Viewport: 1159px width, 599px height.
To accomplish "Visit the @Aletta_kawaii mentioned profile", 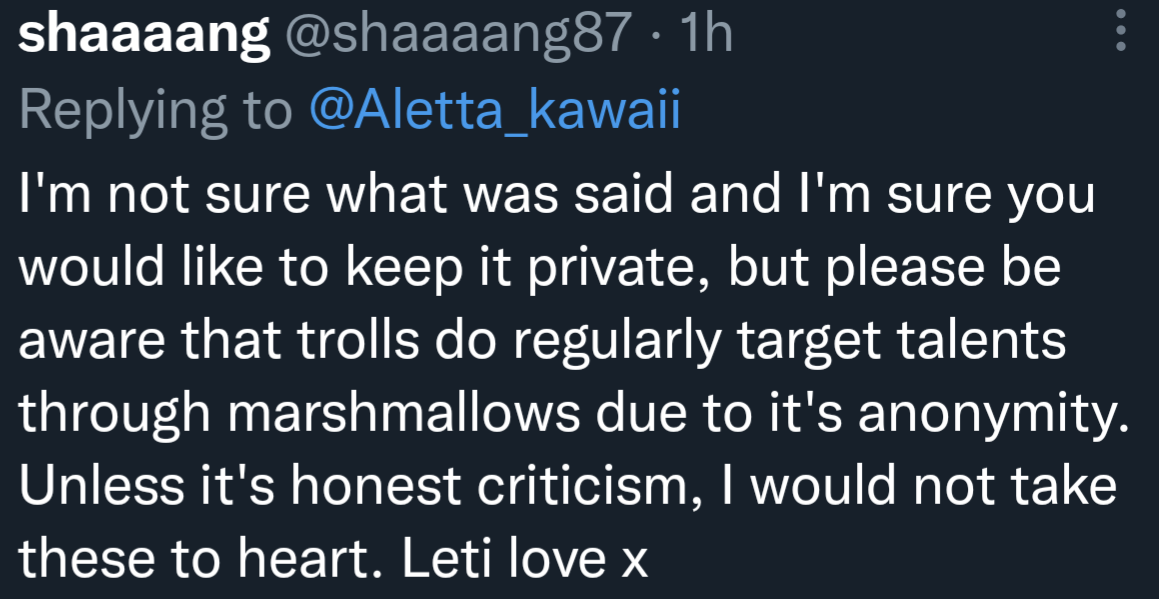I will [495, 111].
